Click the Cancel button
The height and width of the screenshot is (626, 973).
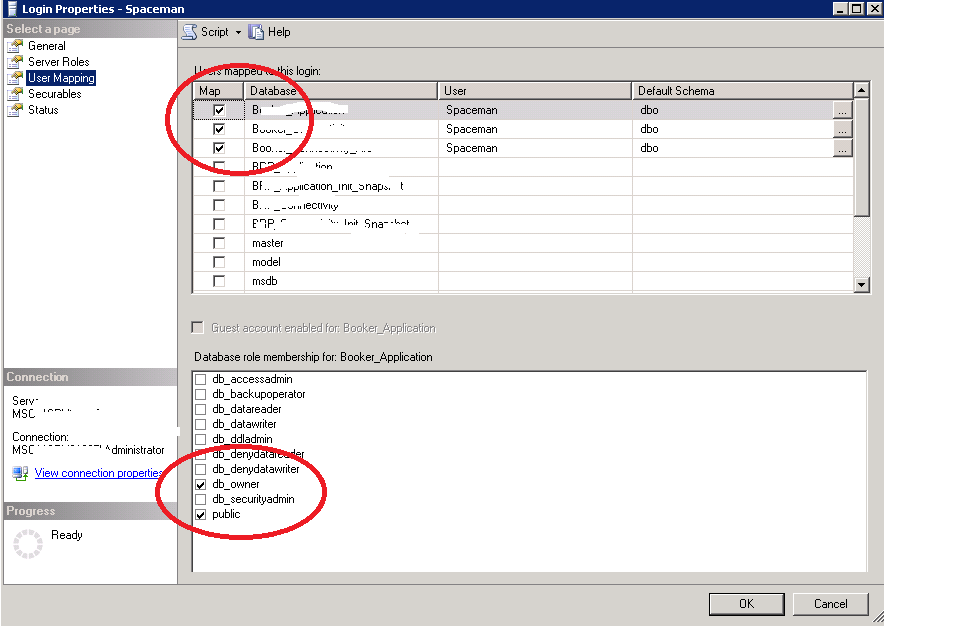(x=830, y=604)
